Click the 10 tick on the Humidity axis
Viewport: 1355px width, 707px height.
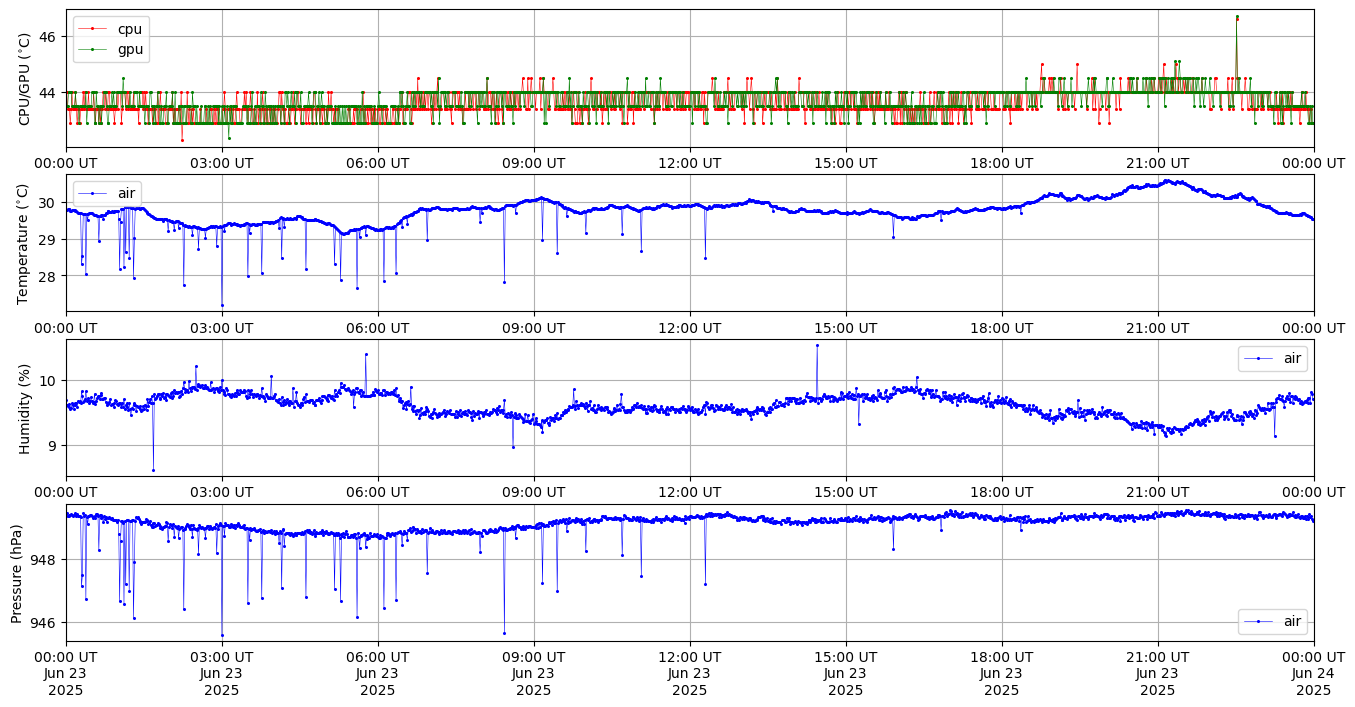click(50, 380)
